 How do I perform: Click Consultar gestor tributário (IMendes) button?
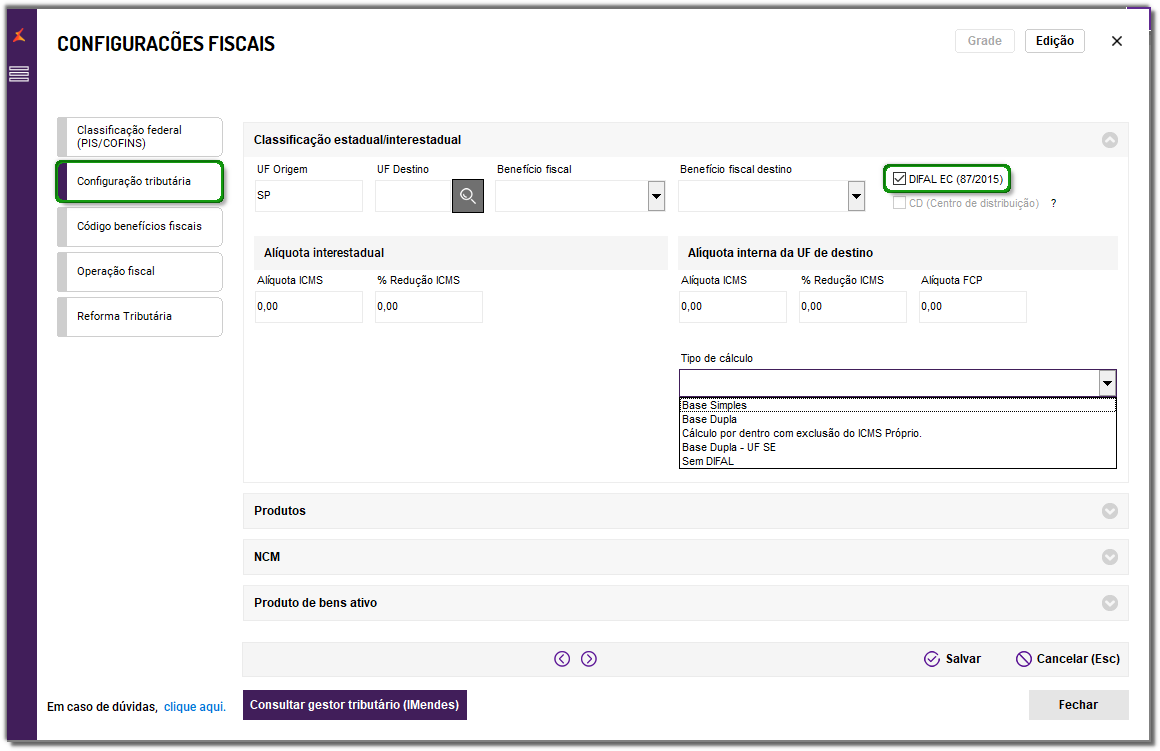[x=354, y=705]
